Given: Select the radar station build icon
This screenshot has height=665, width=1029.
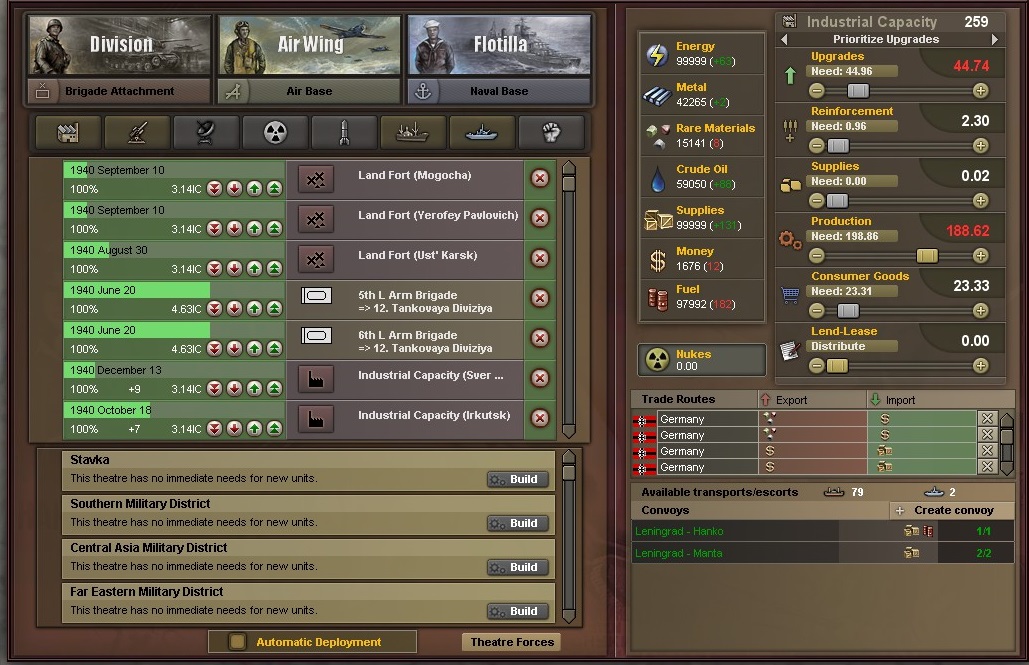Looking at the screenshot, I should 206,133.
